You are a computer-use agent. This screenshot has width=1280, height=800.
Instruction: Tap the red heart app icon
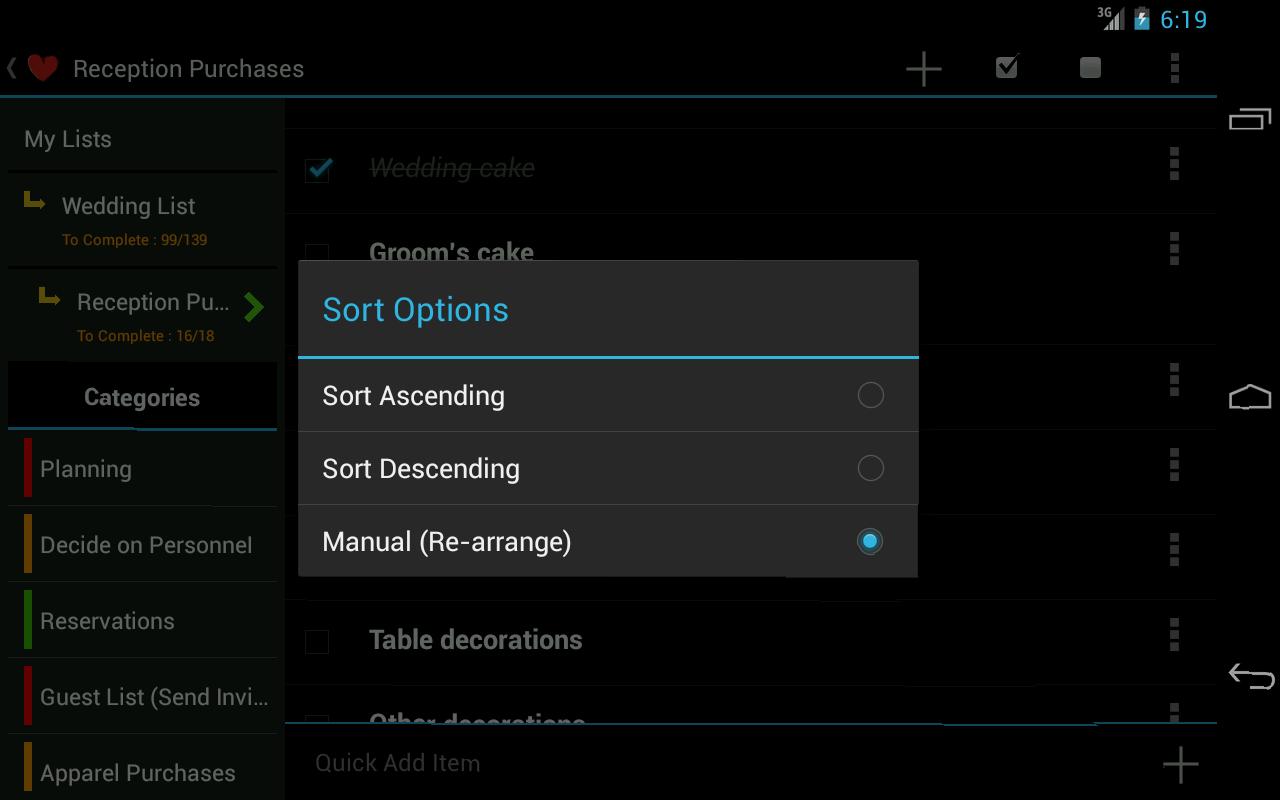[42, 68]
